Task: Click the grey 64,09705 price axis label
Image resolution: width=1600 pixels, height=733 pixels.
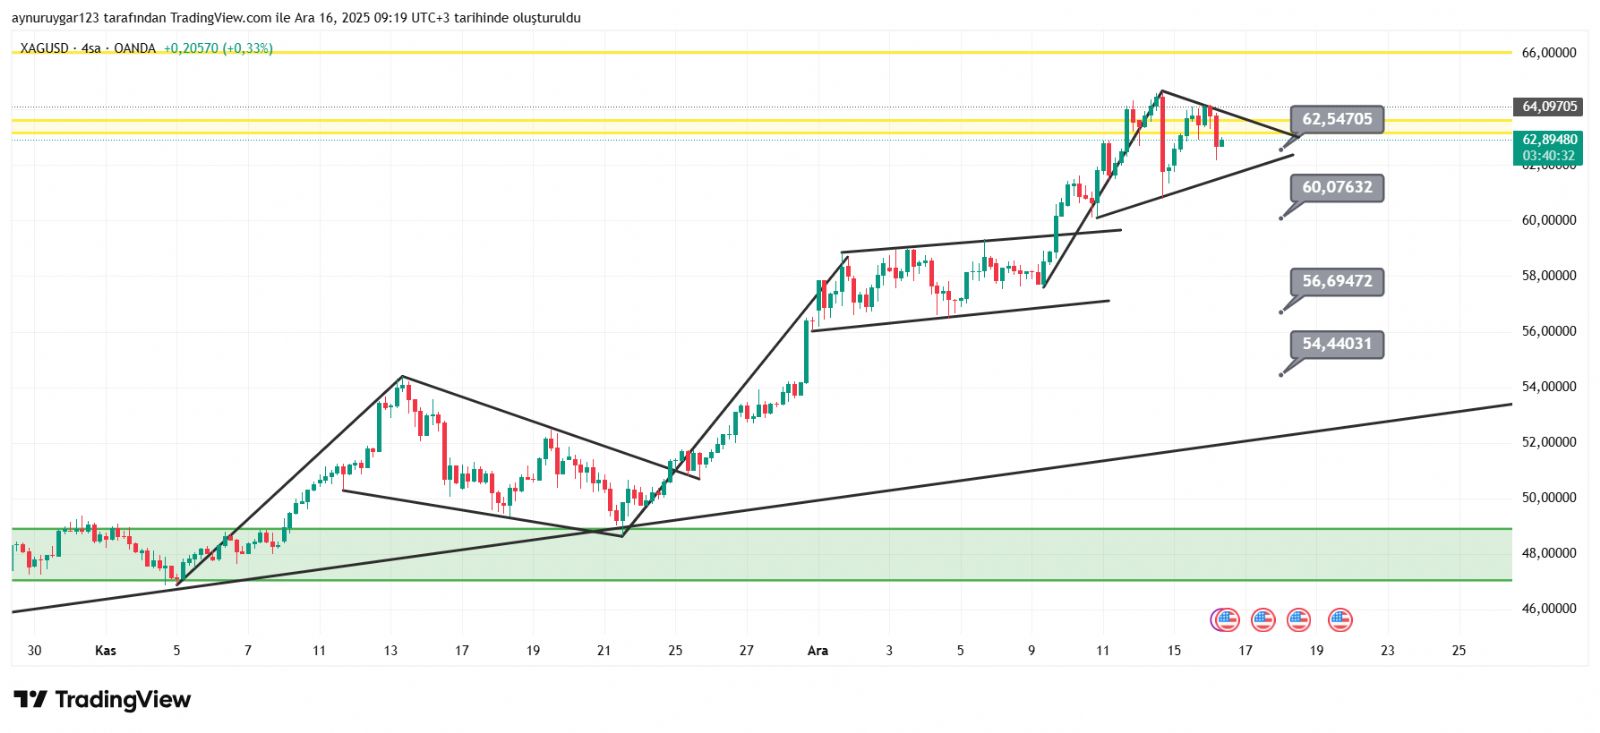Action: point(1549,106)
